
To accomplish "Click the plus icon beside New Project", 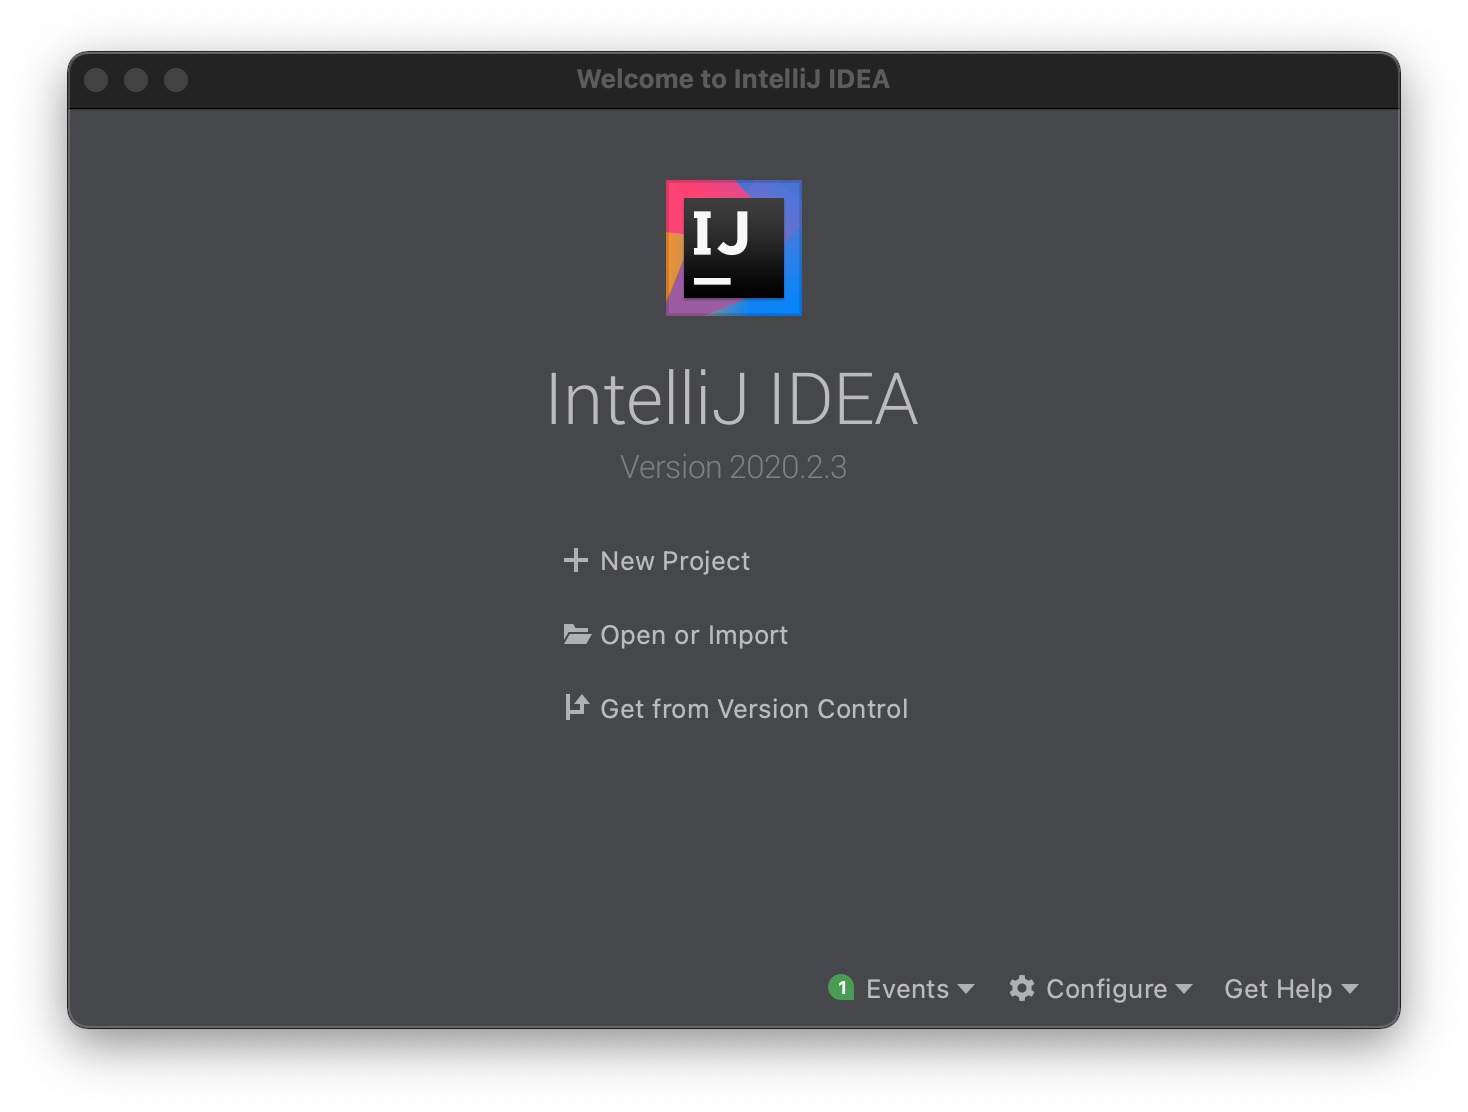I will pyautogui.click(x=576, y=561).
